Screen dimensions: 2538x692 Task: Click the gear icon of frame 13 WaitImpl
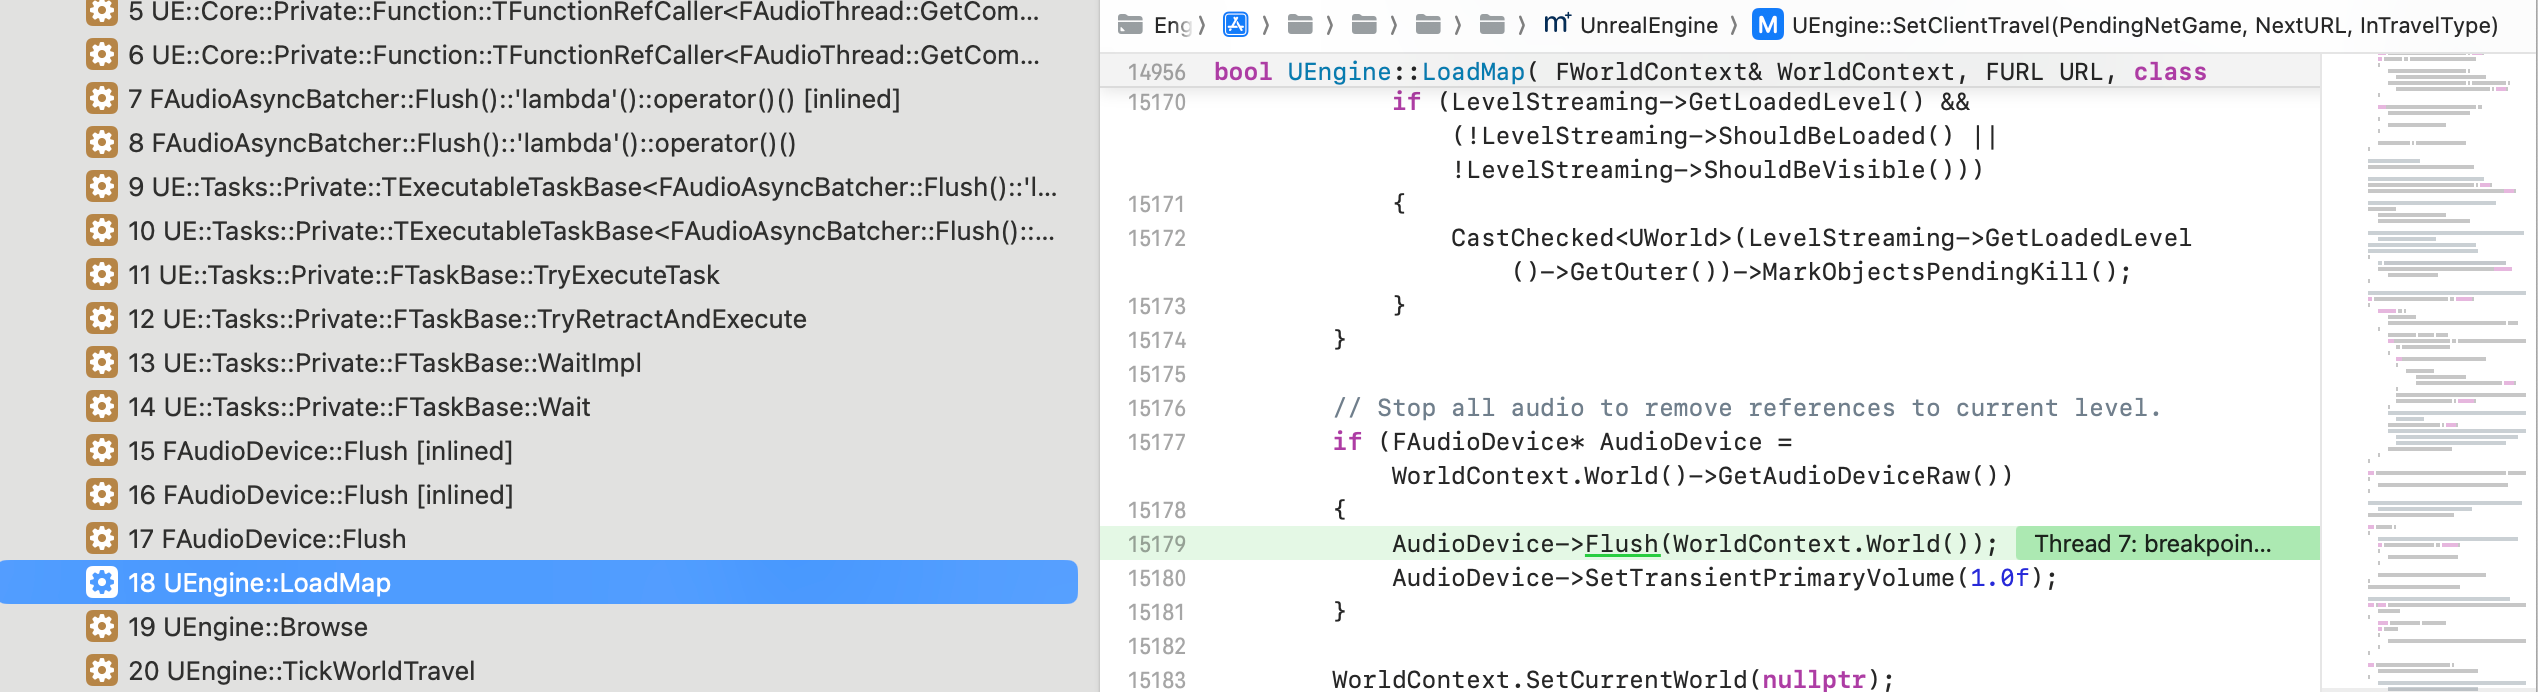pyautogui.click(x=101, y=362)
